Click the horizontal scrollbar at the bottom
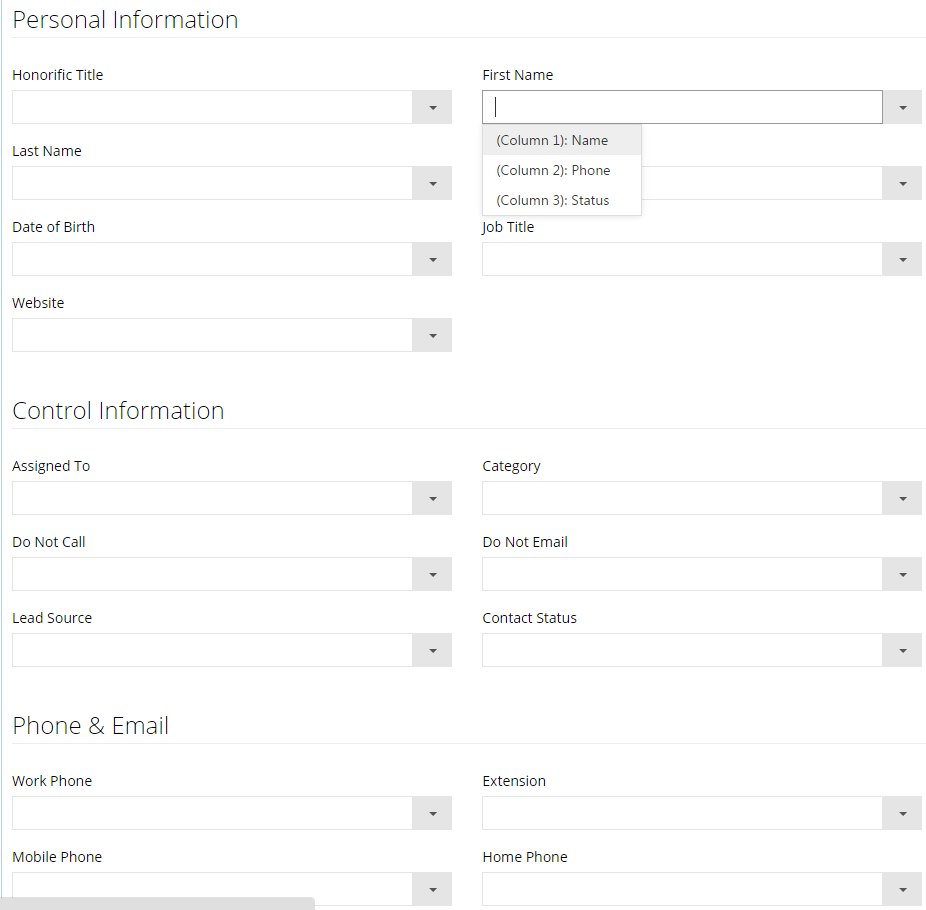 tap(157, 904)
